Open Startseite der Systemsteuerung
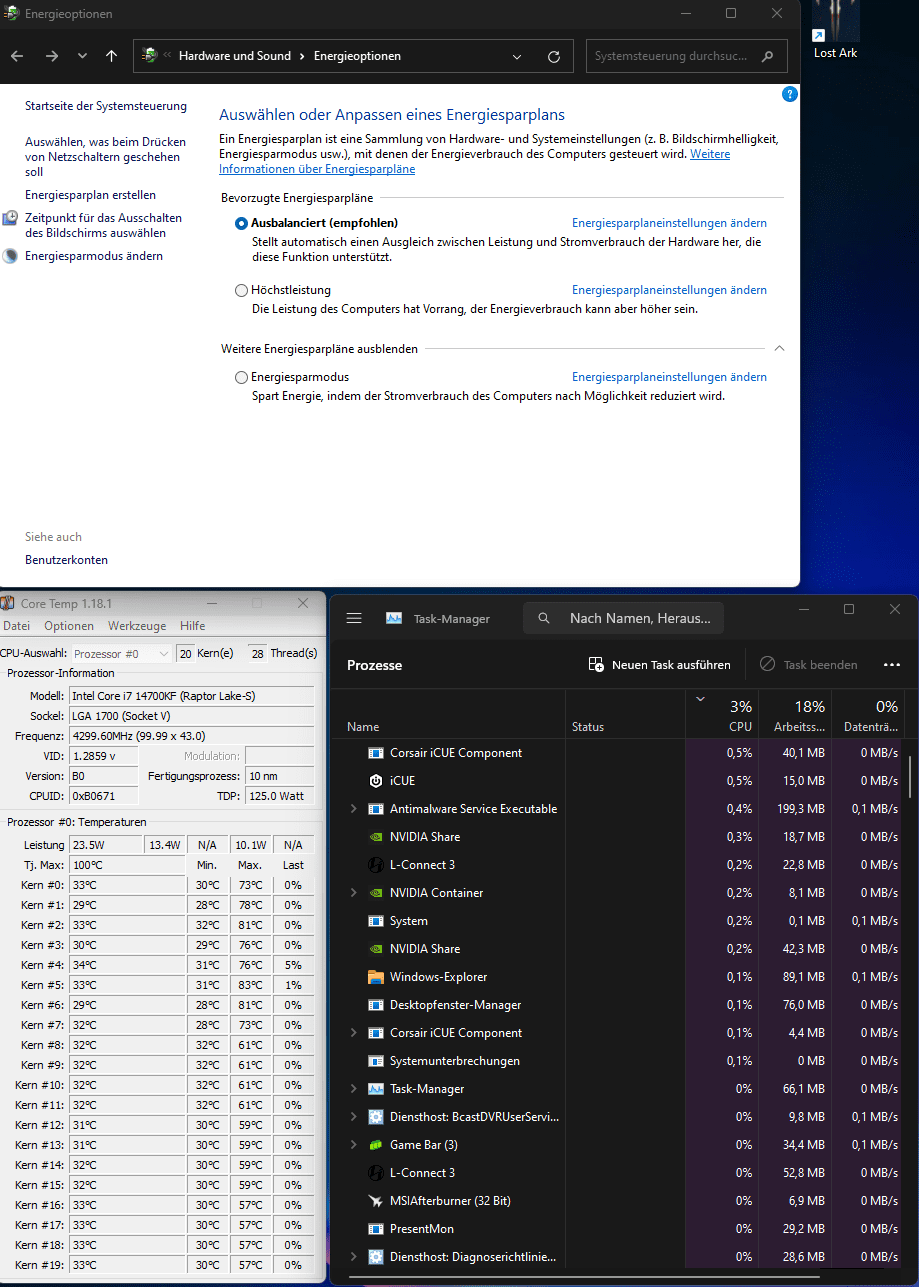This screenshot has height=1287, width=919. [106, 106]
